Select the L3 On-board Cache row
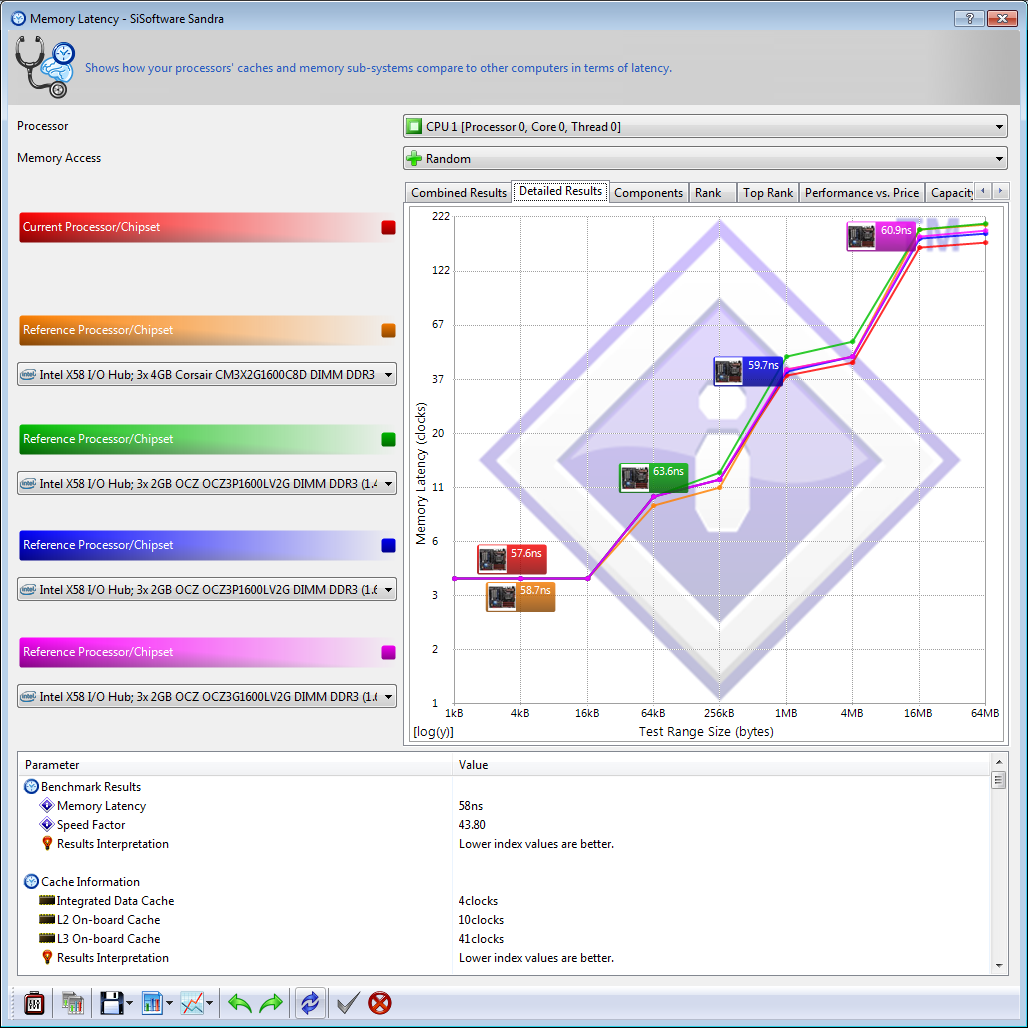1028x1028 pixels. [x=108, y=939]
